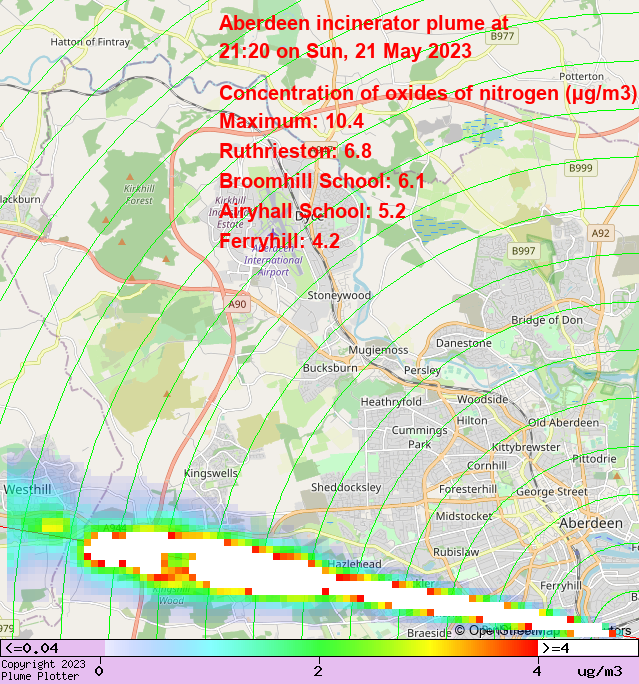
Task: Click the timestamp 21:20 on Sun, 21 May 2023
Action: tap(345, 51)
